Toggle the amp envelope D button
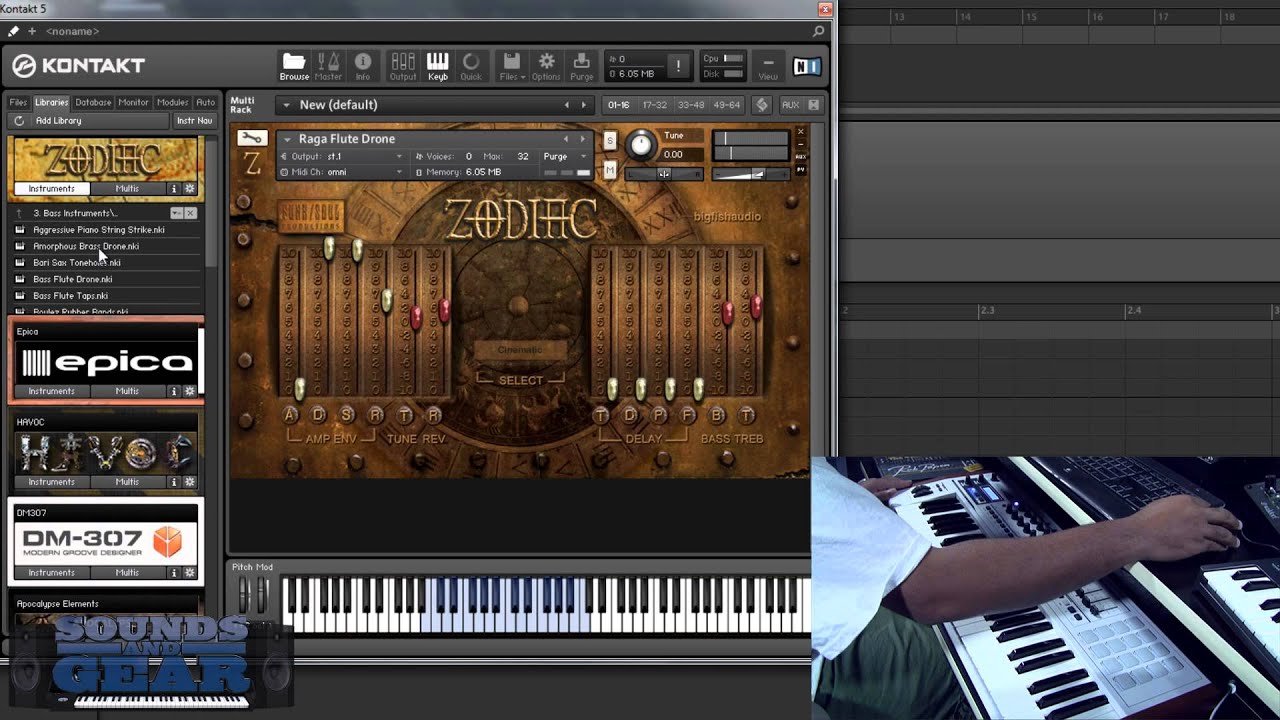Image resolution: width=1280 pixels, height=720 pixels. (x=319, y=415)
